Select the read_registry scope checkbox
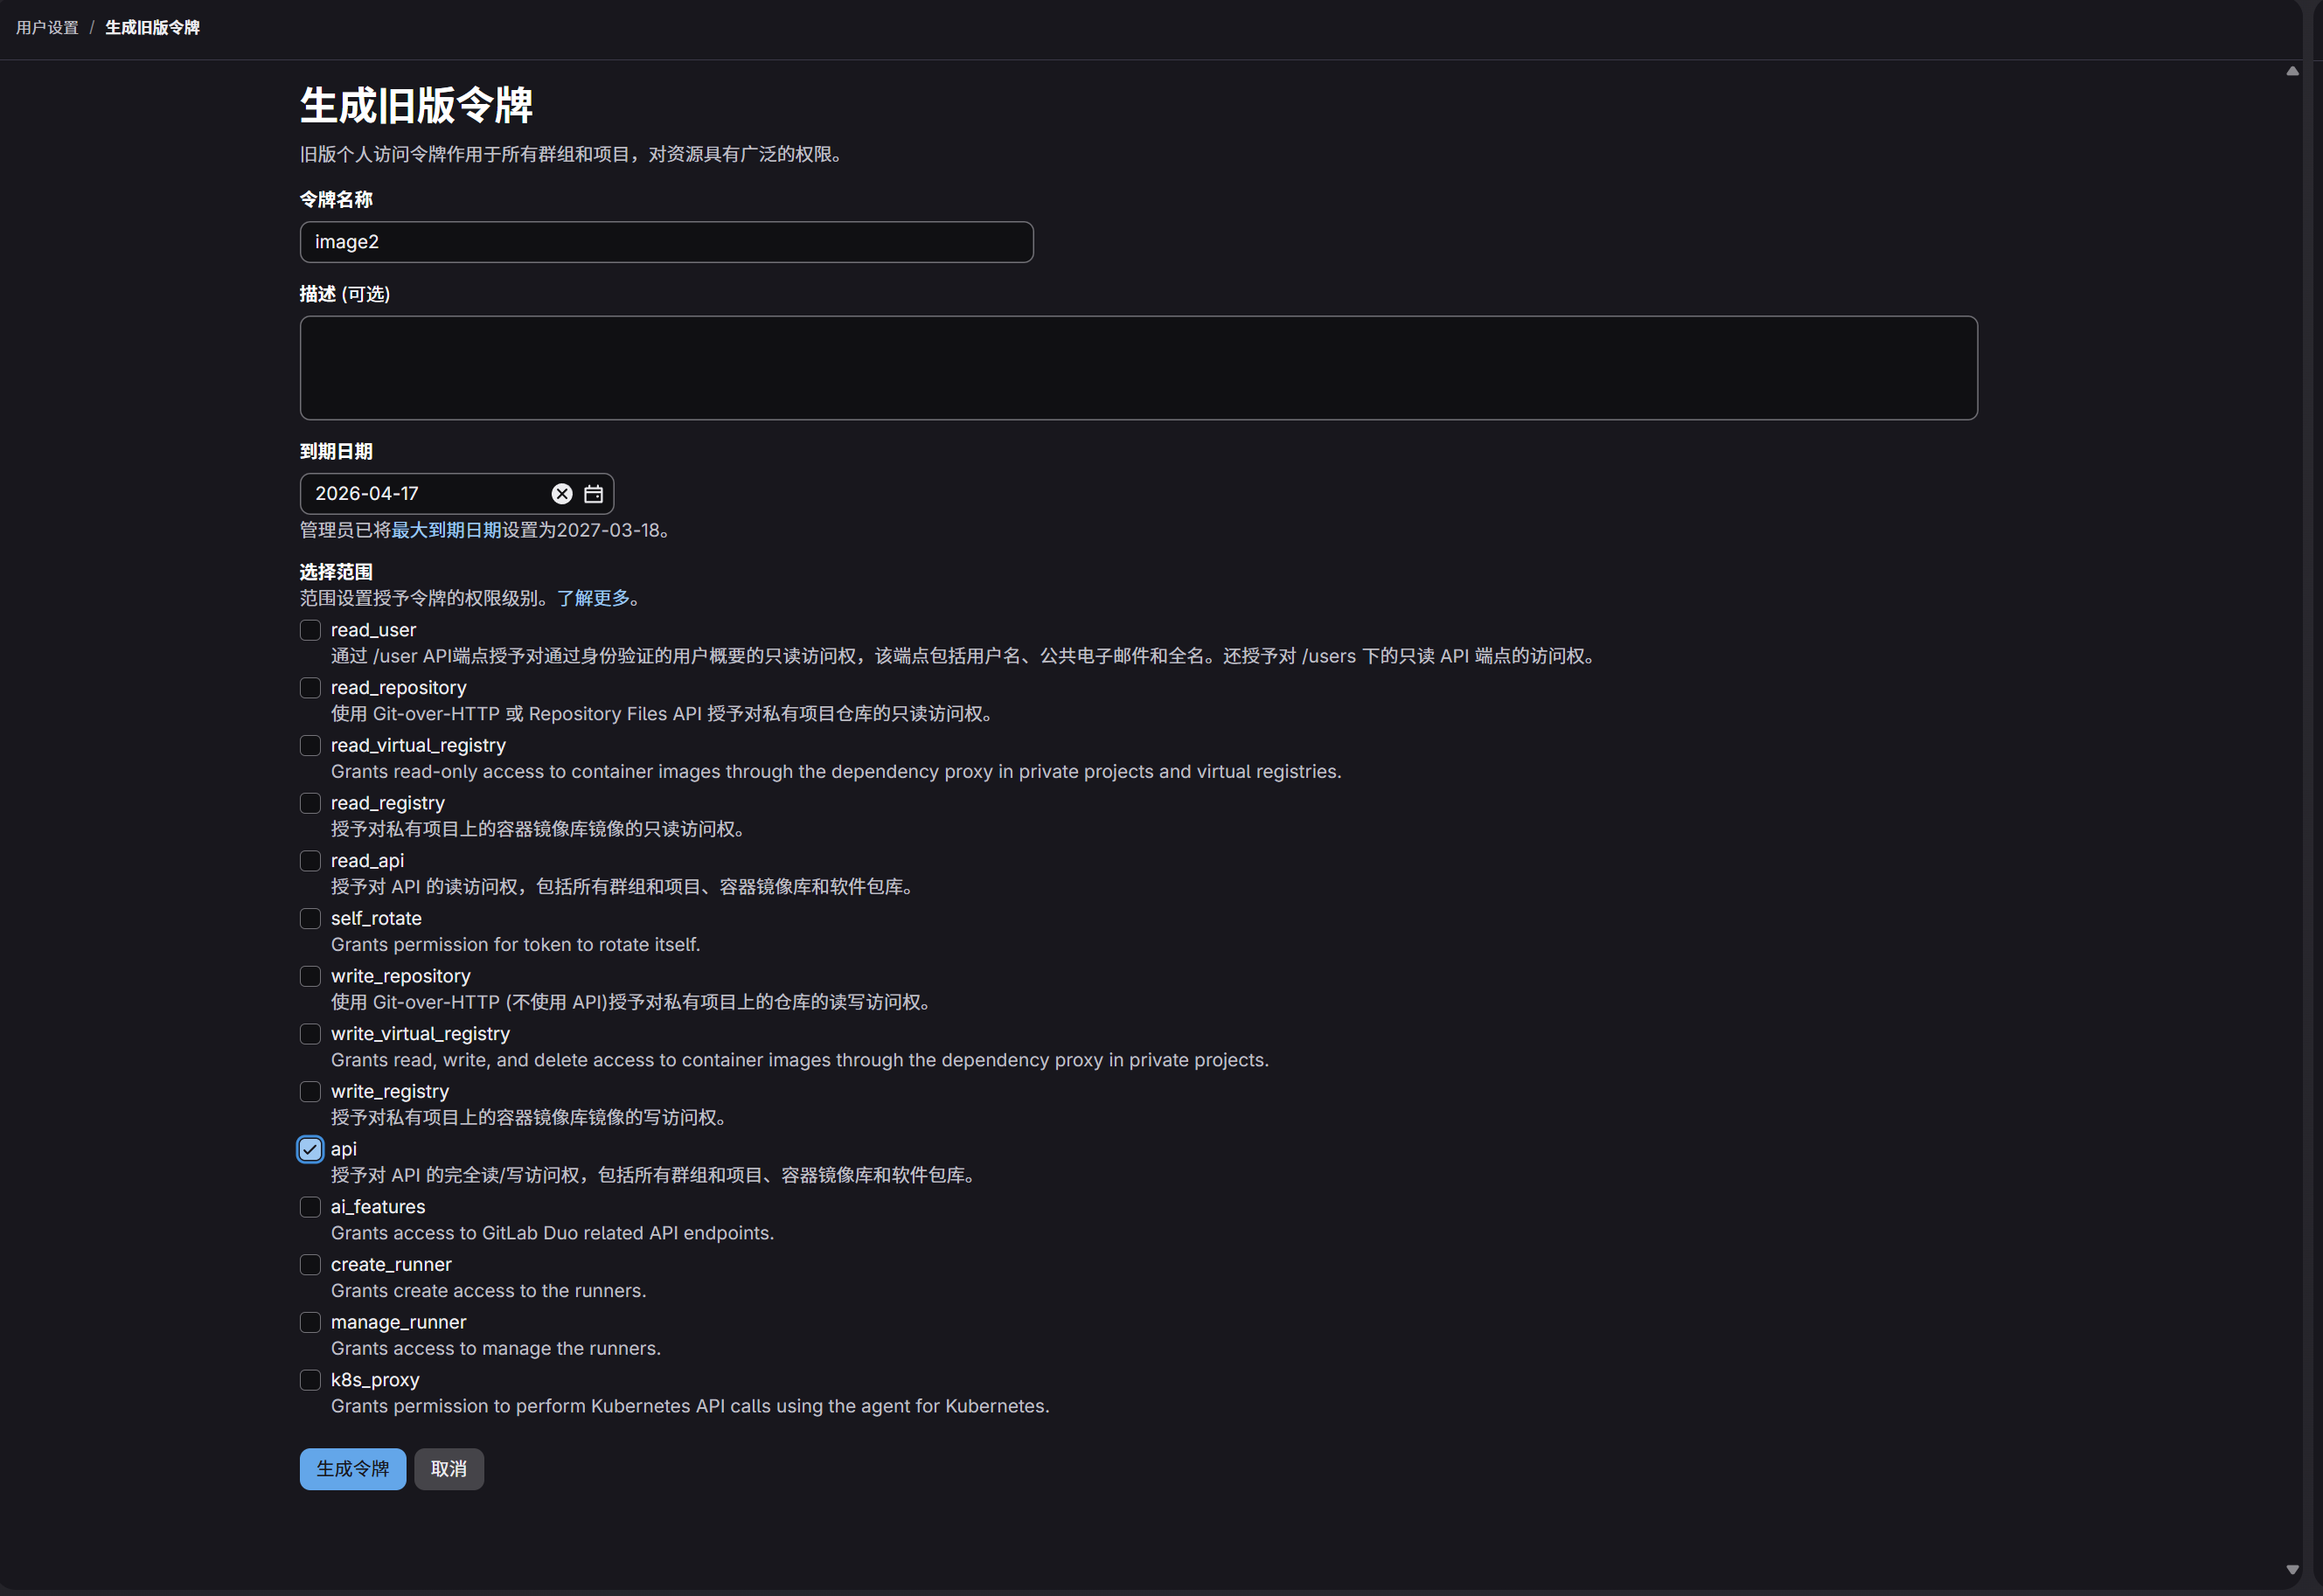Viewport: 2323px width, 1596px height. [x=310, y=804]
